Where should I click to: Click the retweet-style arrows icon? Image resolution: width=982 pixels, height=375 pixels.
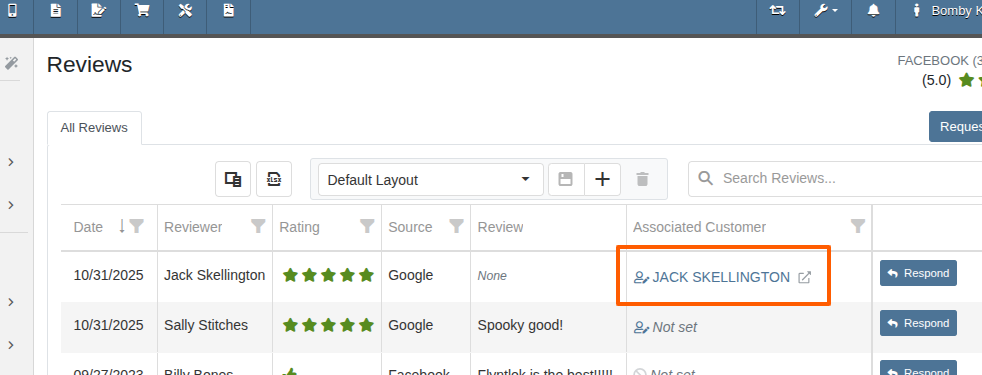coord(778,11)
